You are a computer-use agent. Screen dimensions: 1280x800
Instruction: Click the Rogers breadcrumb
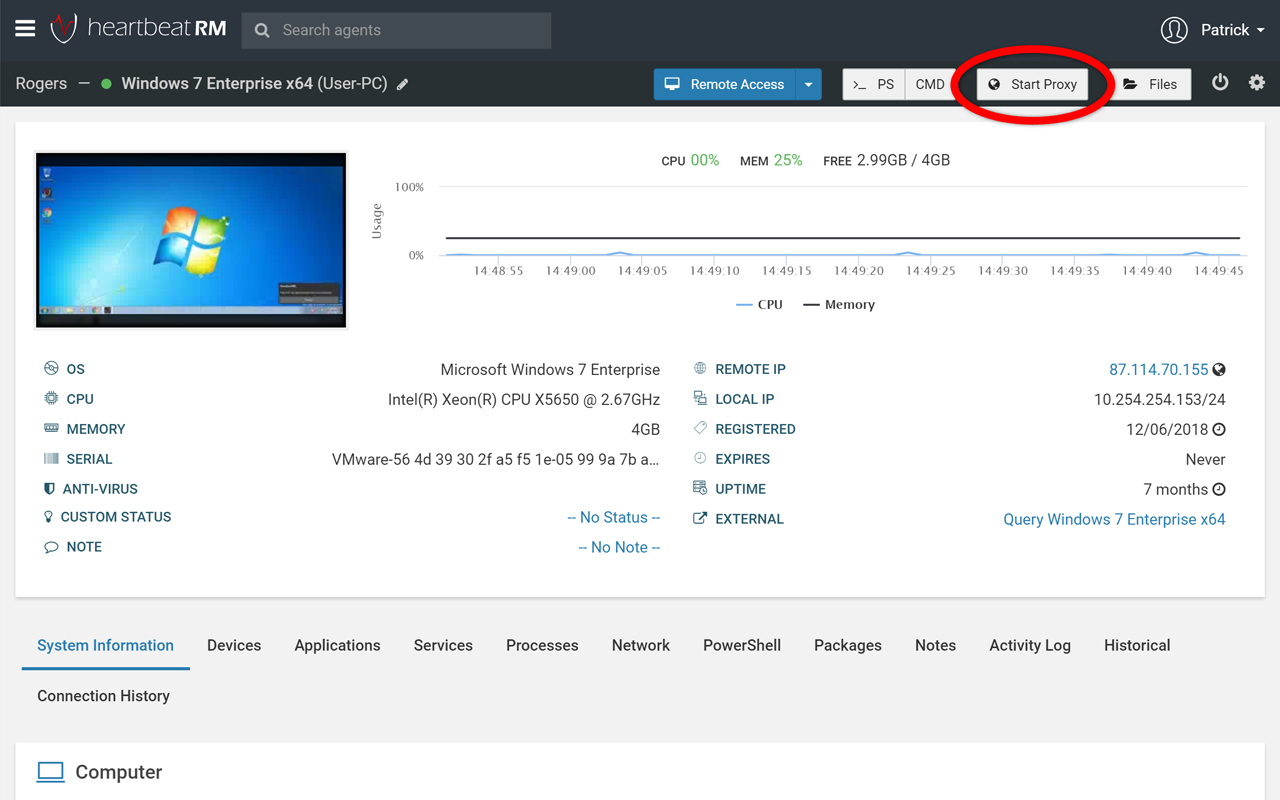coord(41,84)
